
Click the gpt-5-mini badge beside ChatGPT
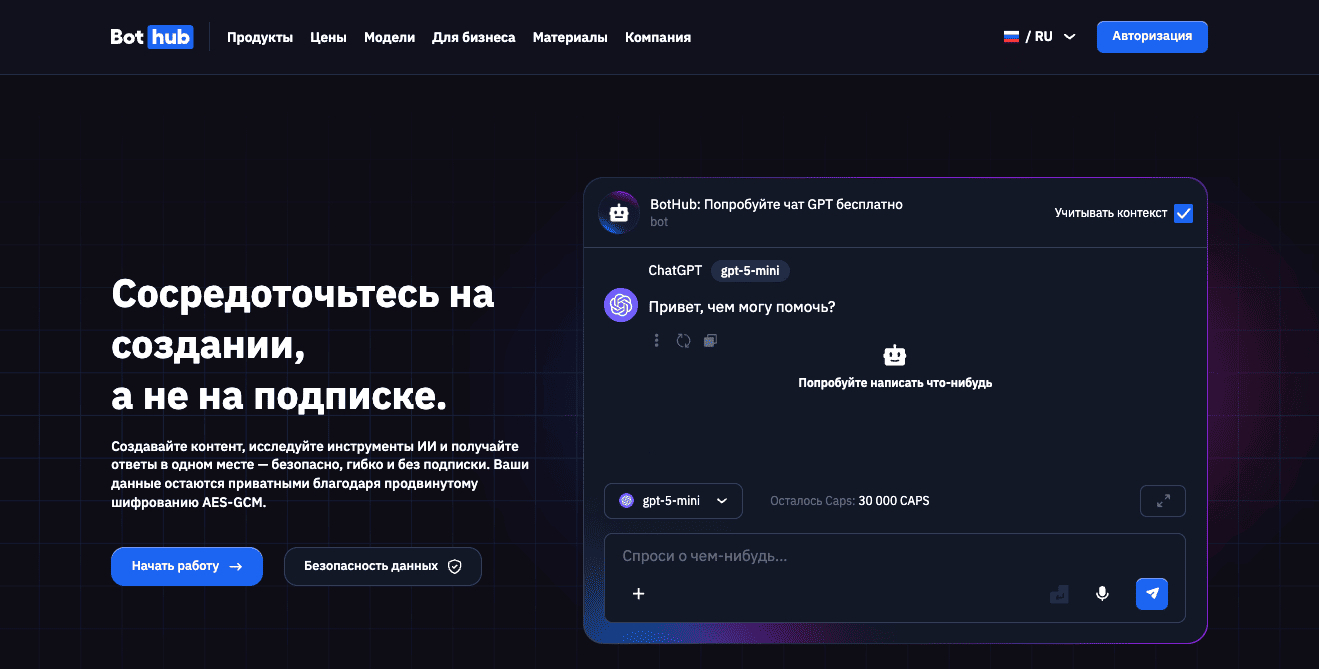750,271
